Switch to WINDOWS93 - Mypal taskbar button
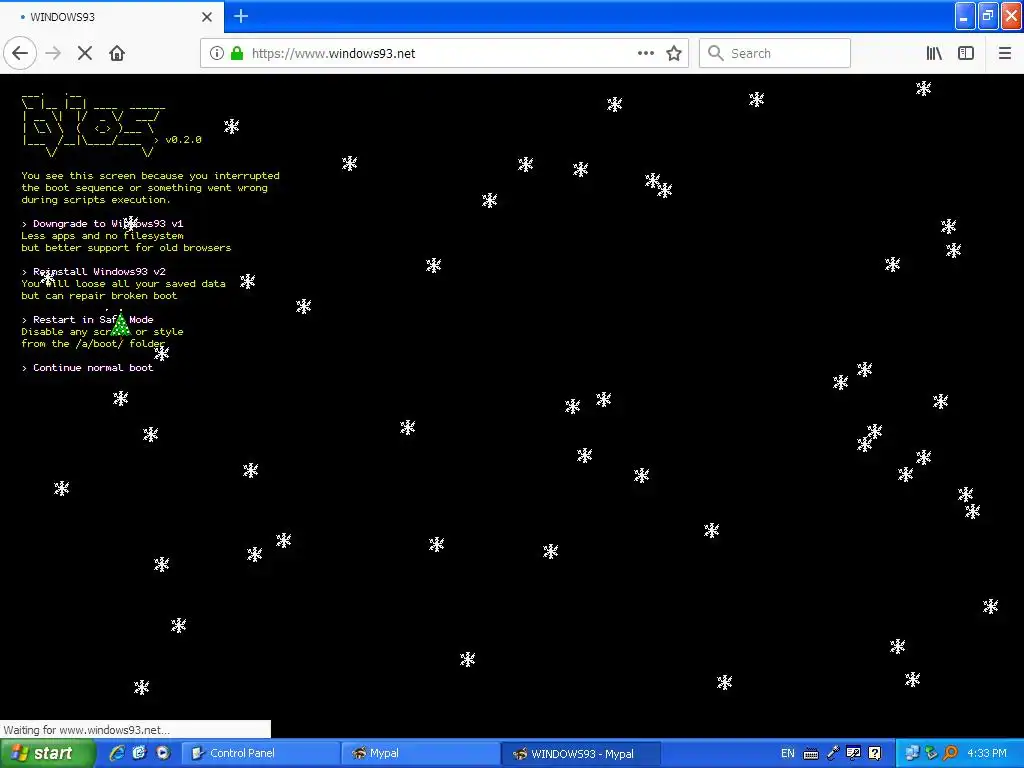 coord(581,754)
